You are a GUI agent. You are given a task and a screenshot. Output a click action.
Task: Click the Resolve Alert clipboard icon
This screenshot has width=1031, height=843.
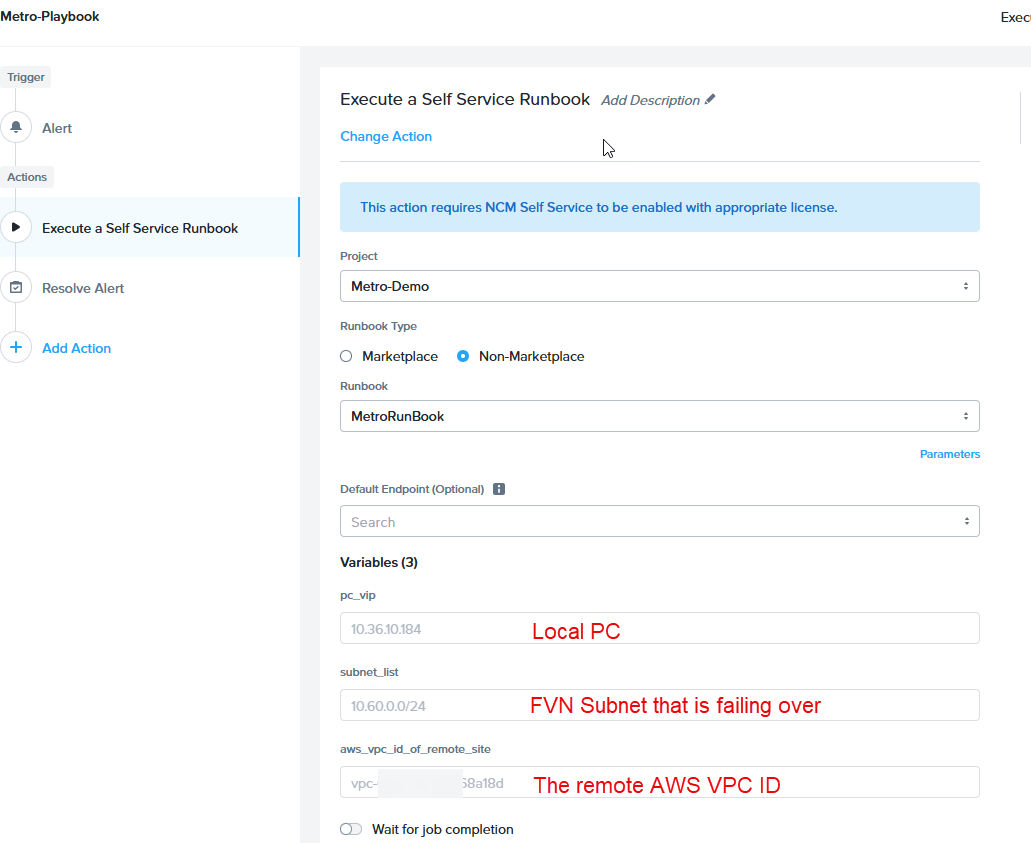click(x=16, y=288)
